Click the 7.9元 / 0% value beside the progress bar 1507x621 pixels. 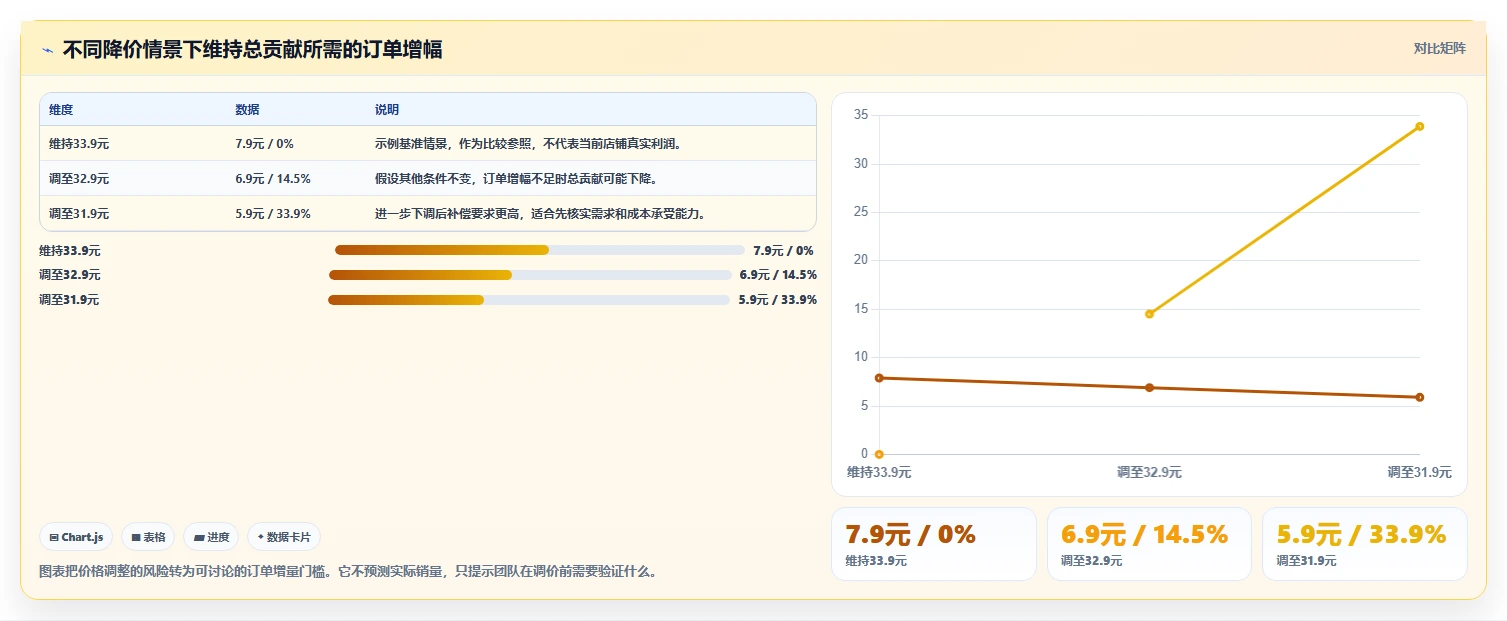pos(784,251)
